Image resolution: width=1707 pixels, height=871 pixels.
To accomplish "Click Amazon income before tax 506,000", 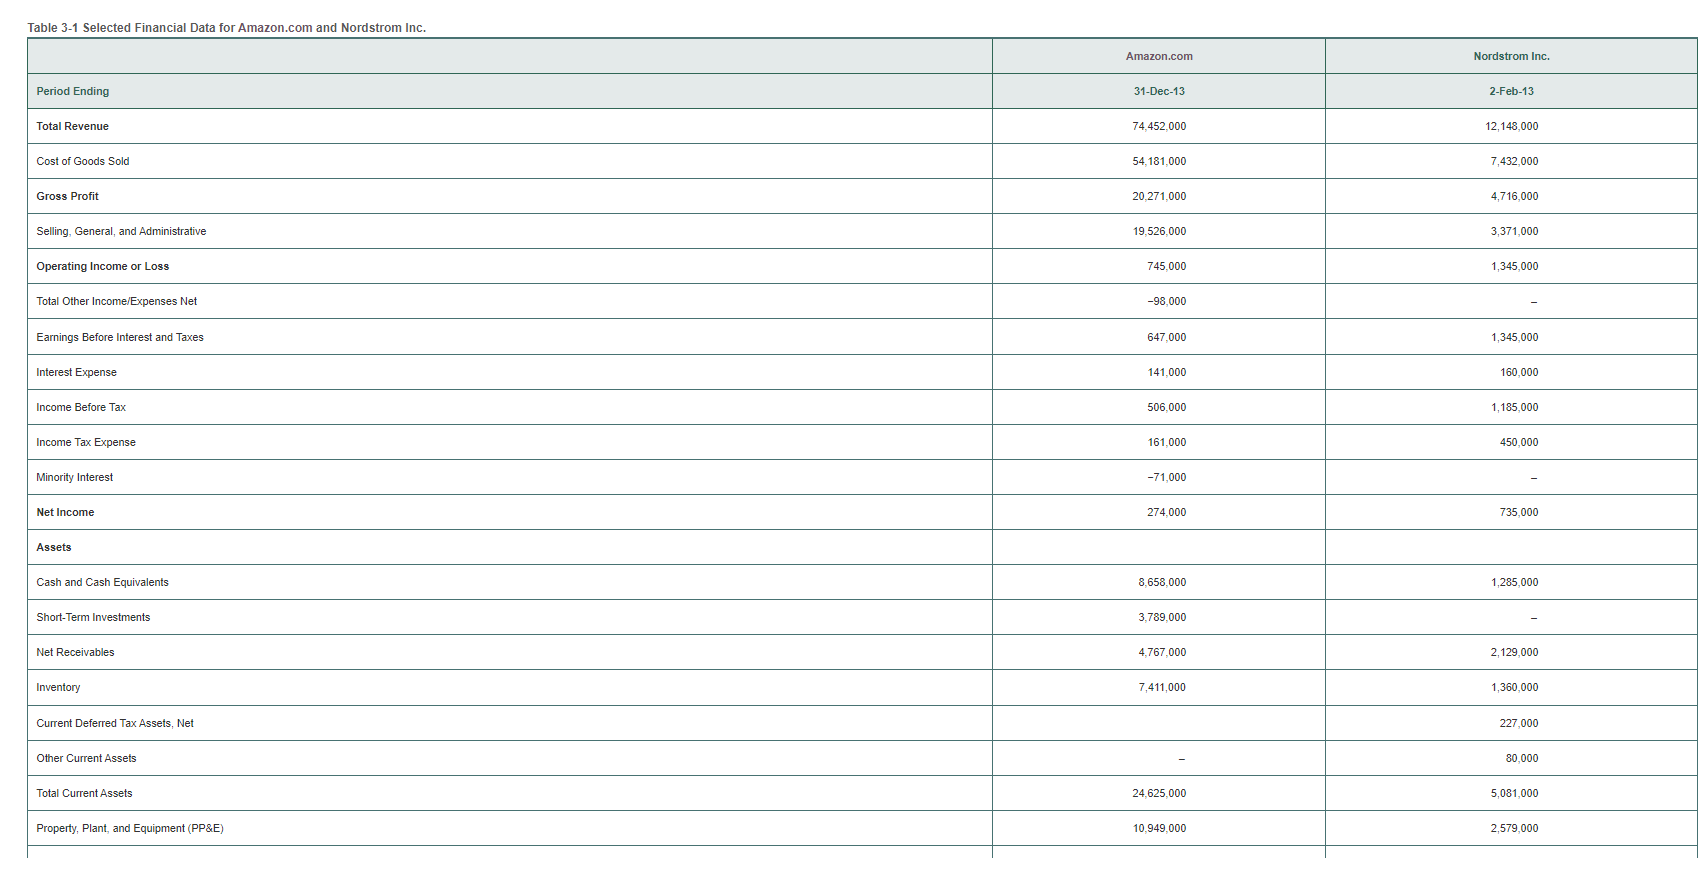I will 1167,407.
